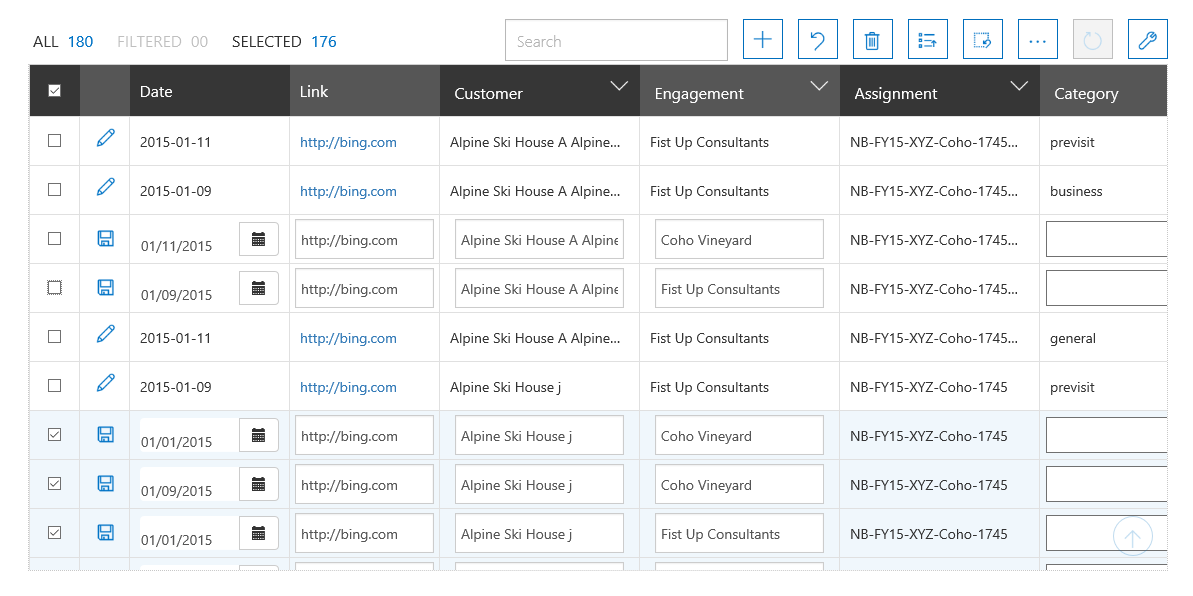This screenshot has width=1193, height=596.
Task: Open calendar picker for 01/11/2015 date
Action: click(x=259, y=239)
